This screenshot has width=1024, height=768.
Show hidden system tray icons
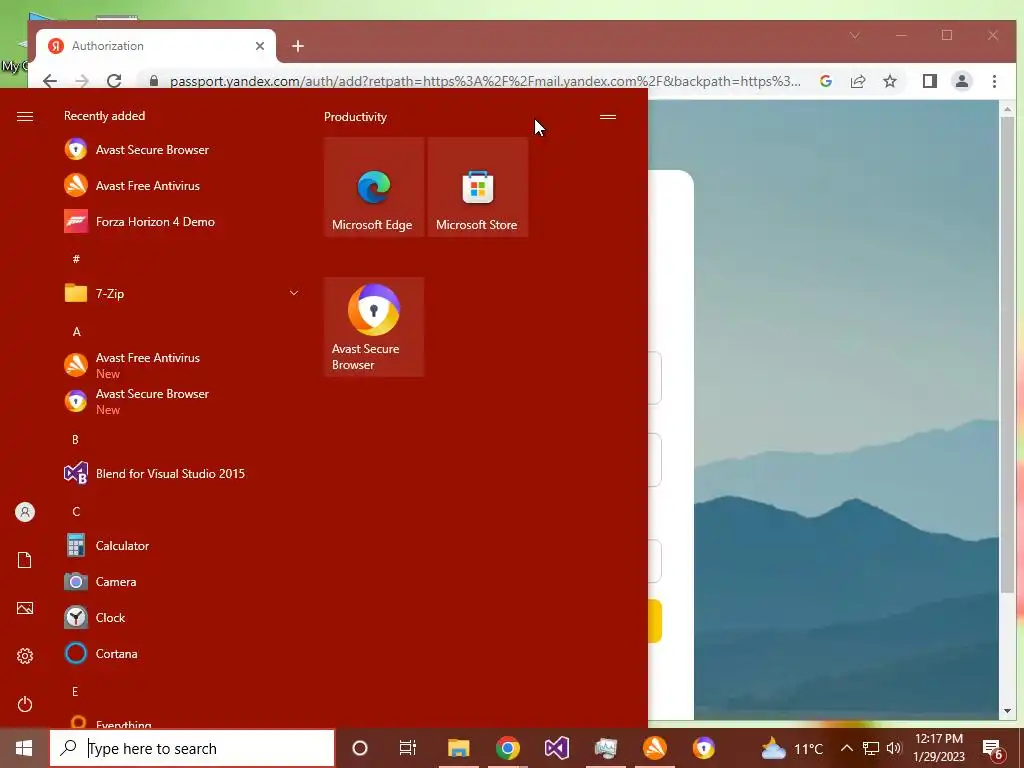click(846, 748)
